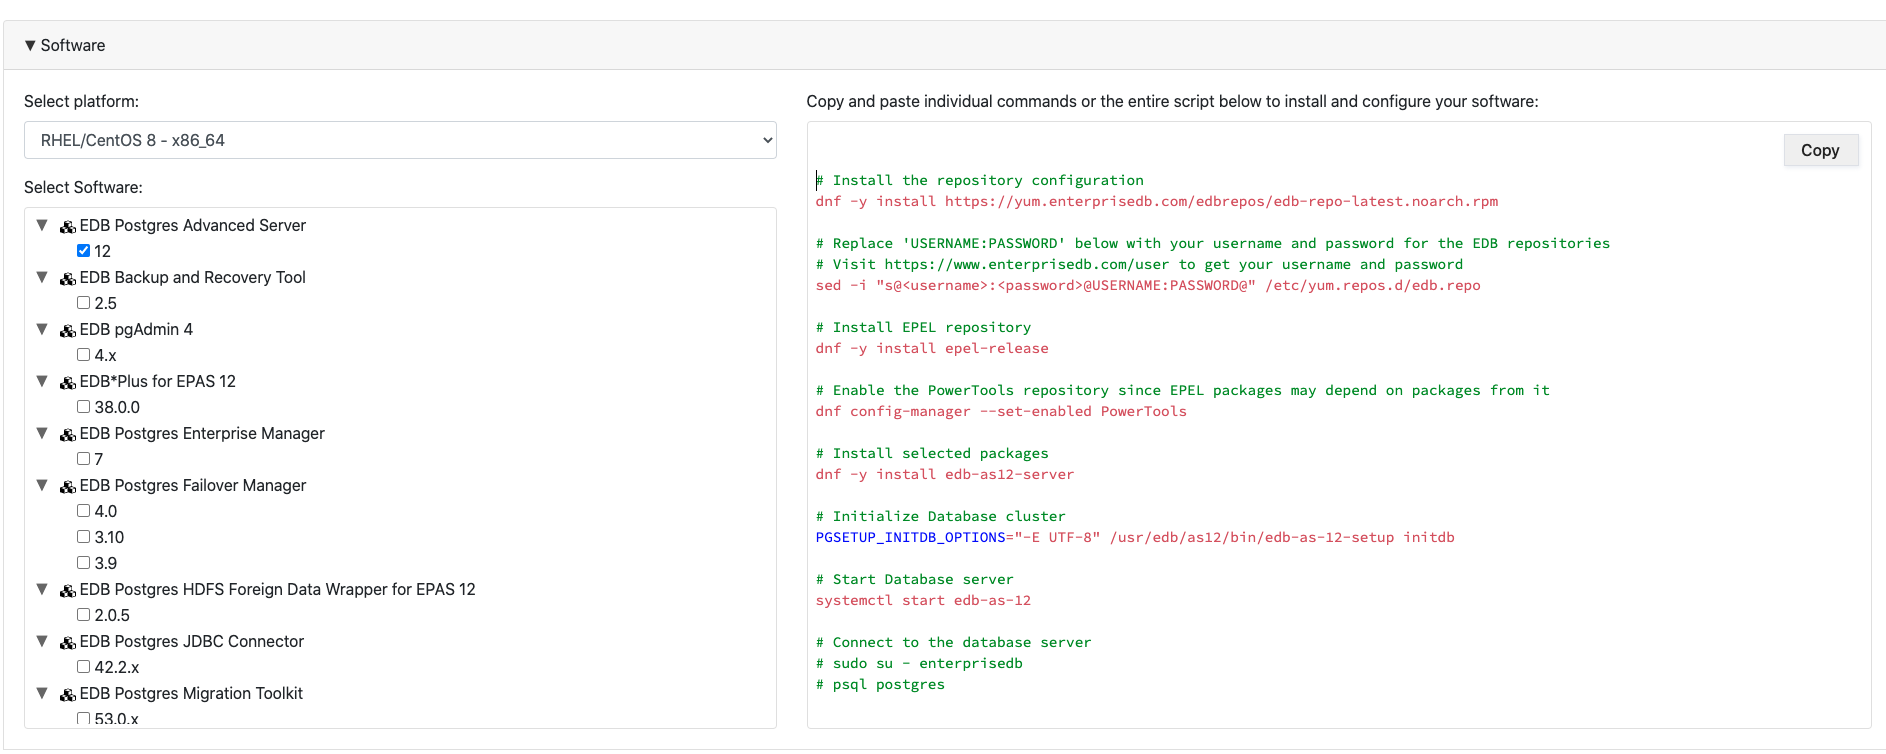
Task: Uncheck version 12 of Advanced Server
Action: pos(84,251)
